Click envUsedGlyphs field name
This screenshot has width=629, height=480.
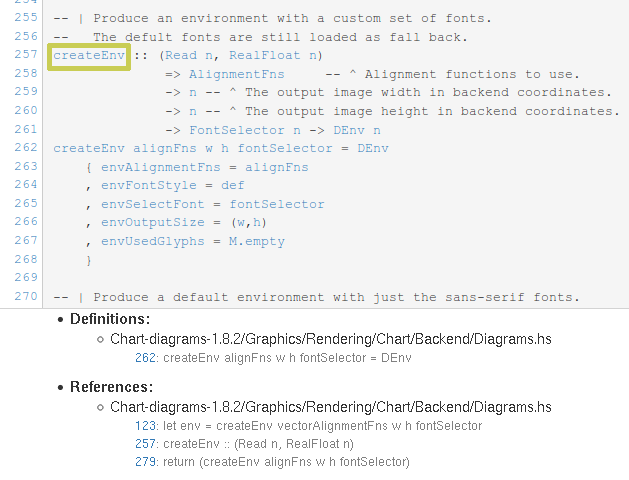click(152, 241)
